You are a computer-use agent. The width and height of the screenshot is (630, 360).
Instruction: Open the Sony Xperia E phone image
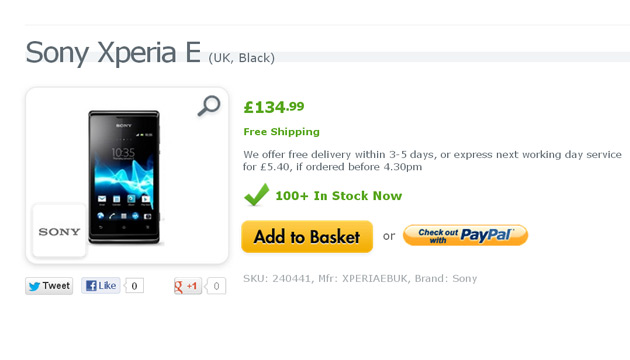124,177
